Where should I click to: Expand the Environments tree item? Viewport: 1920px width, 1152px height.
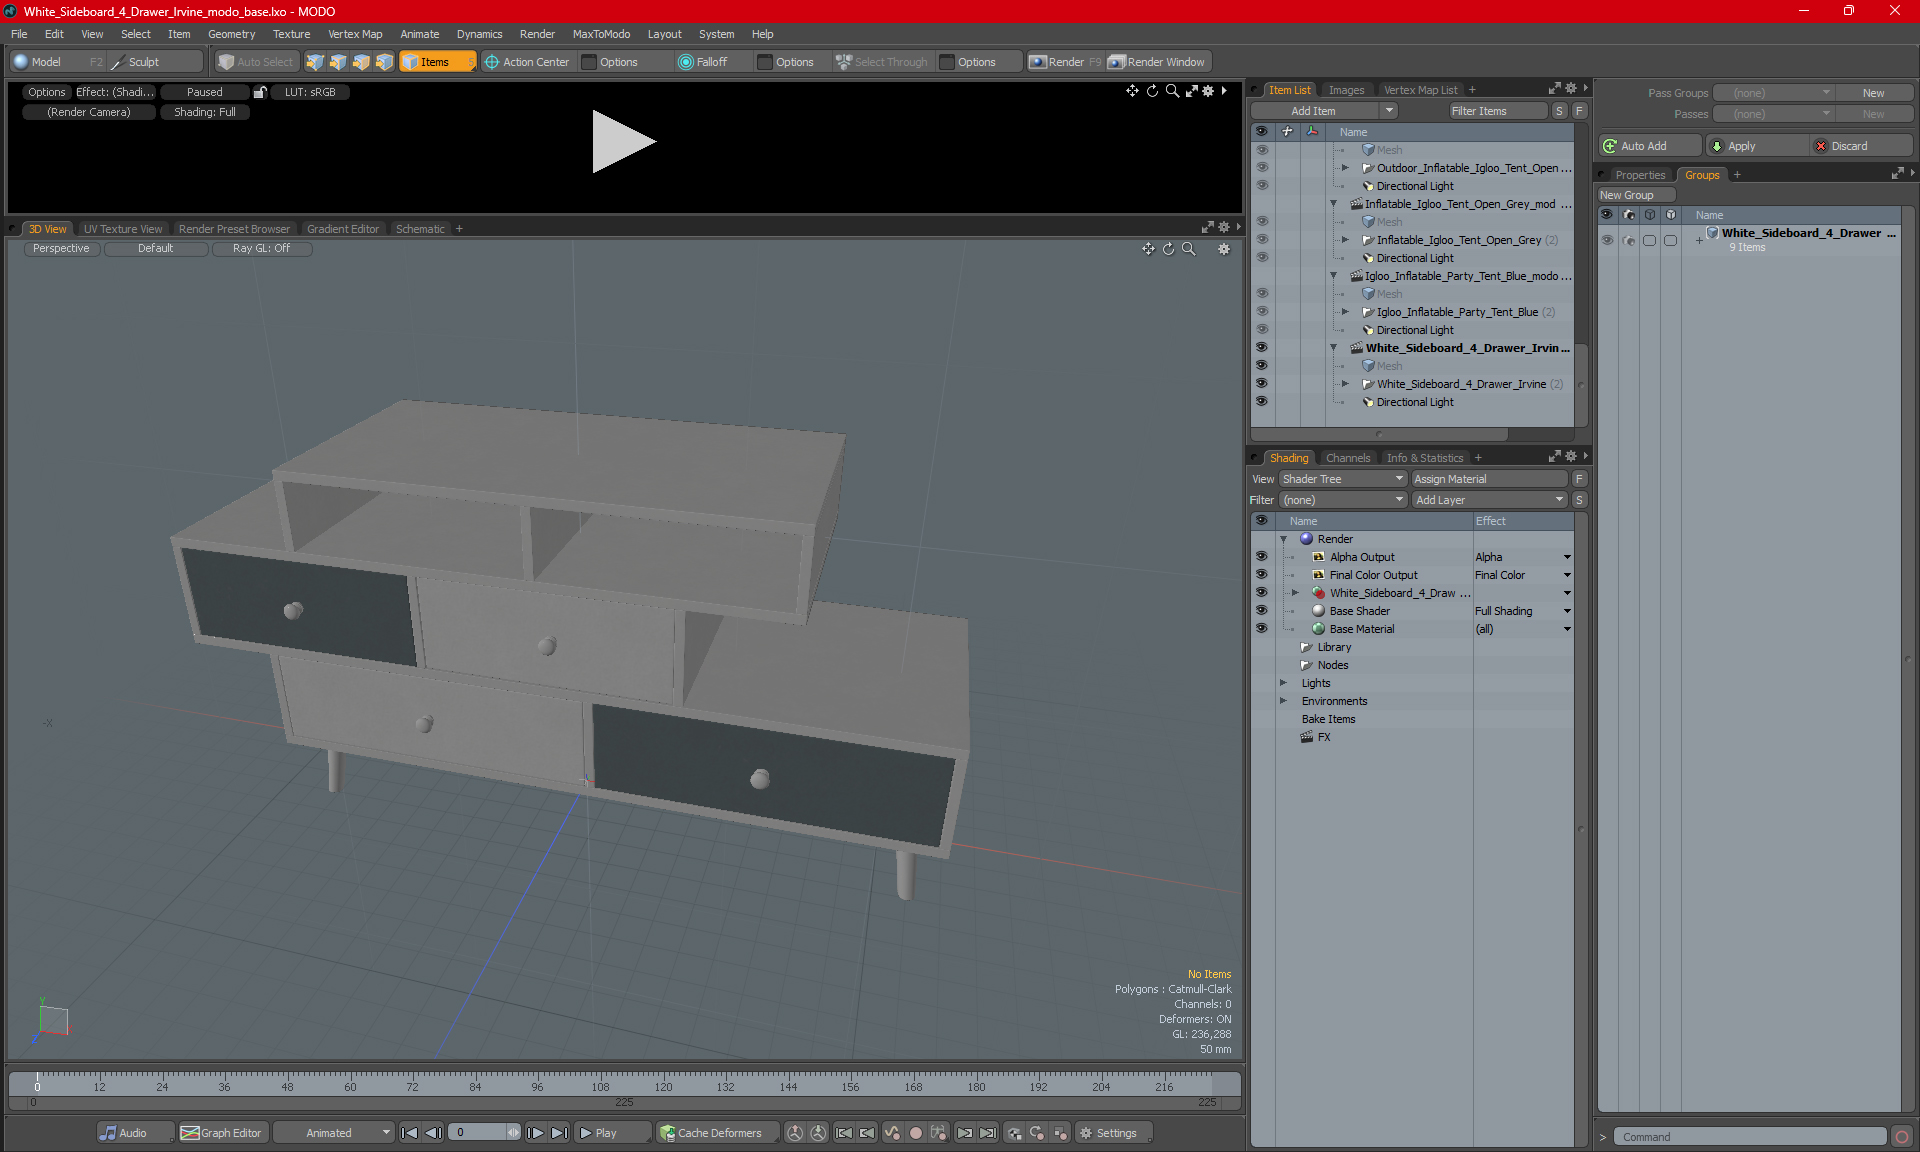click(1284, 701)
